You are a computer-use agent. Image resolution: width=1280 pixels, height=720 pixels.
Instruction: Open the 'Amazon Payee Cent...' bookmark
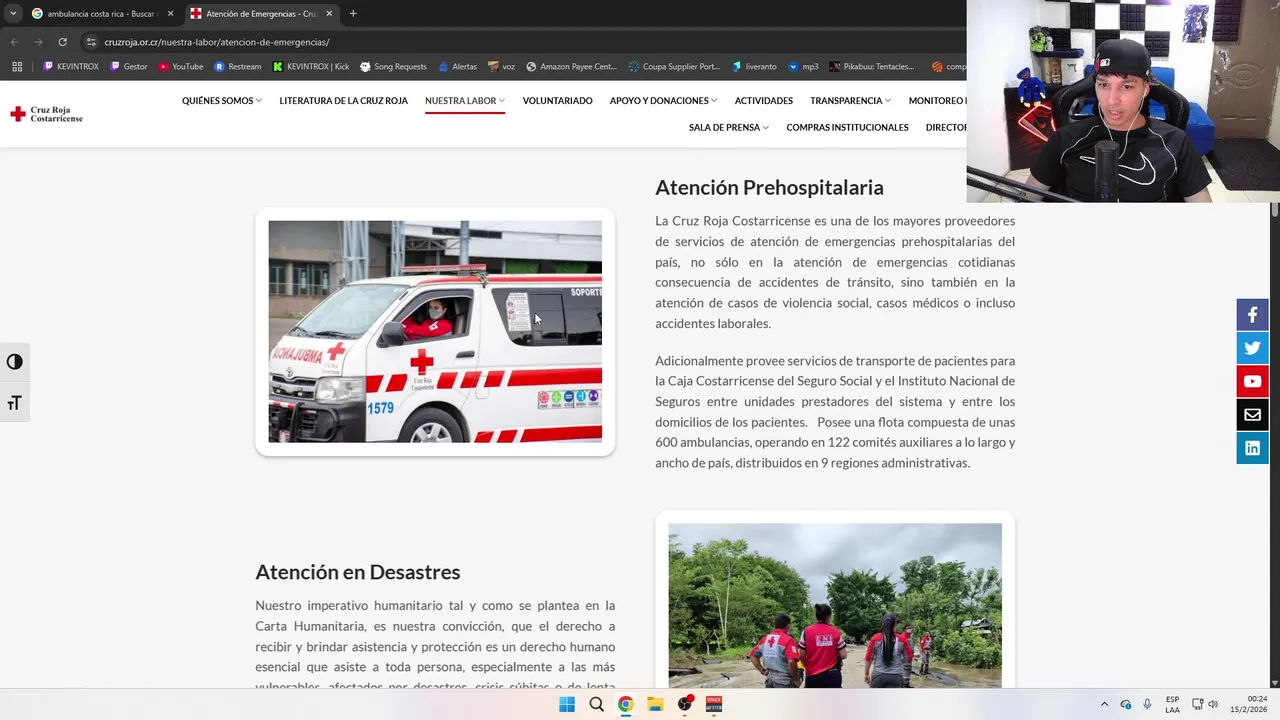tap(572, 67)
